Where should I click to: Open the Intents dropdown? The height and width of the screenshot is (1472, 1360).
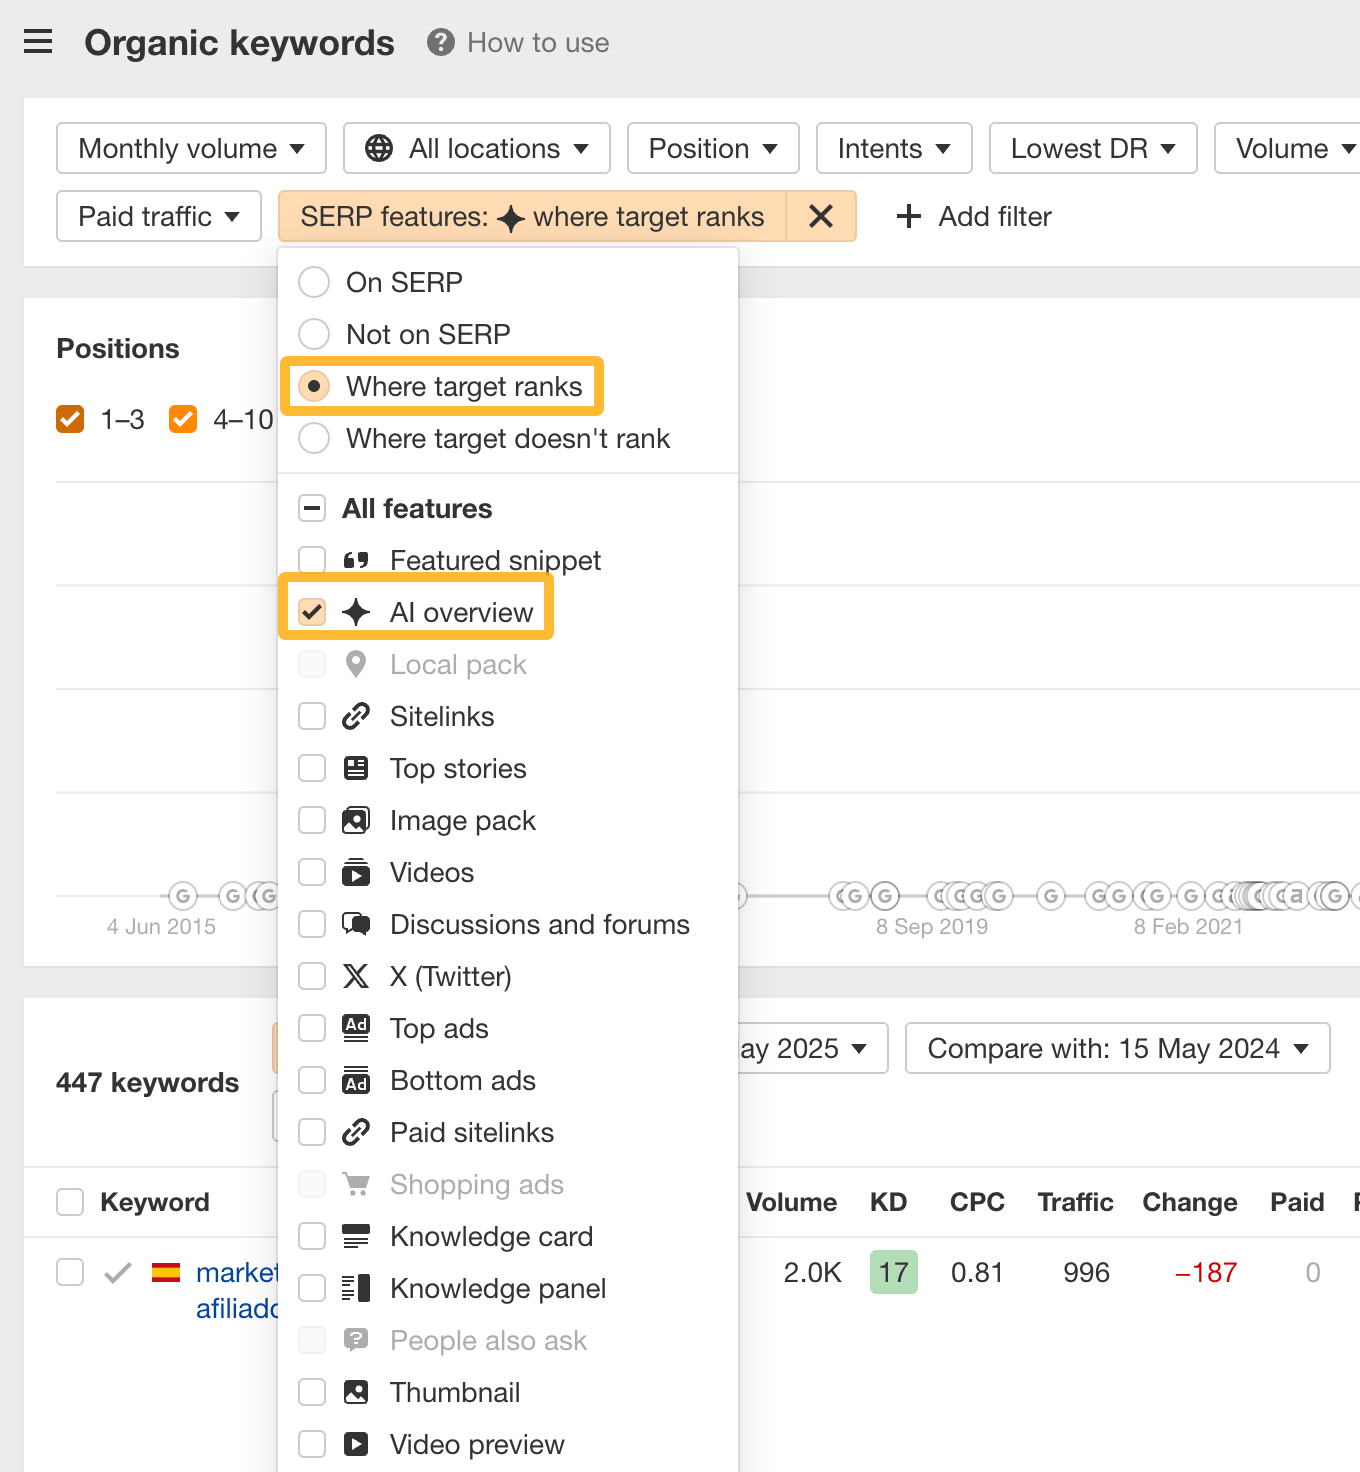coord(893,148)
